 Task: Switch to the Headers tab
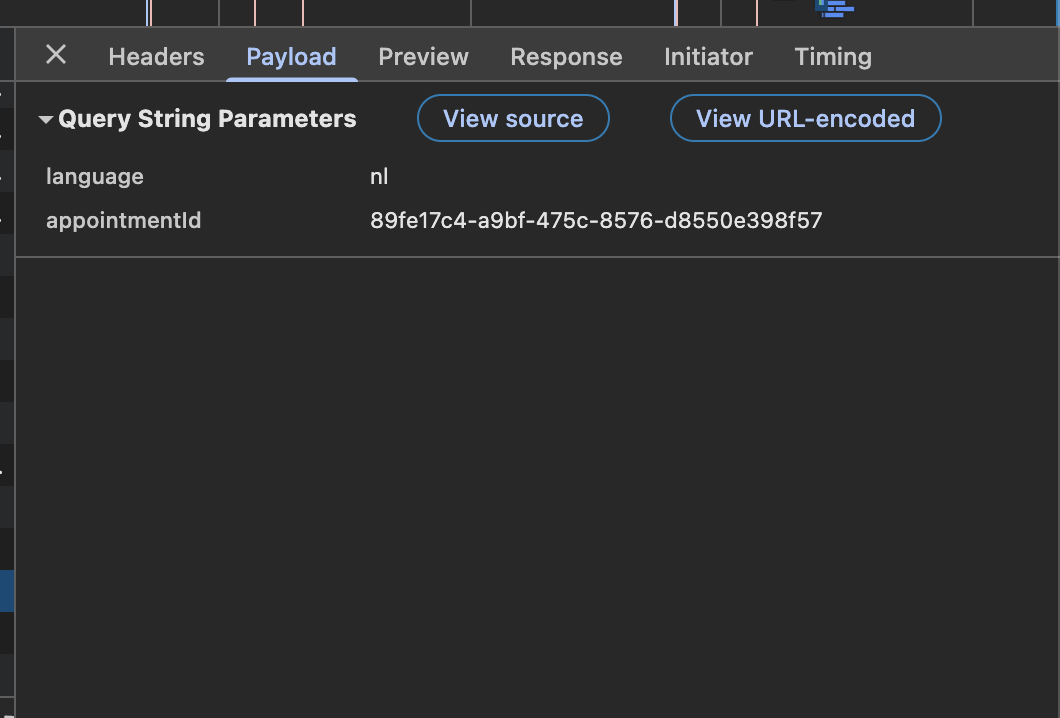point(156,57)
